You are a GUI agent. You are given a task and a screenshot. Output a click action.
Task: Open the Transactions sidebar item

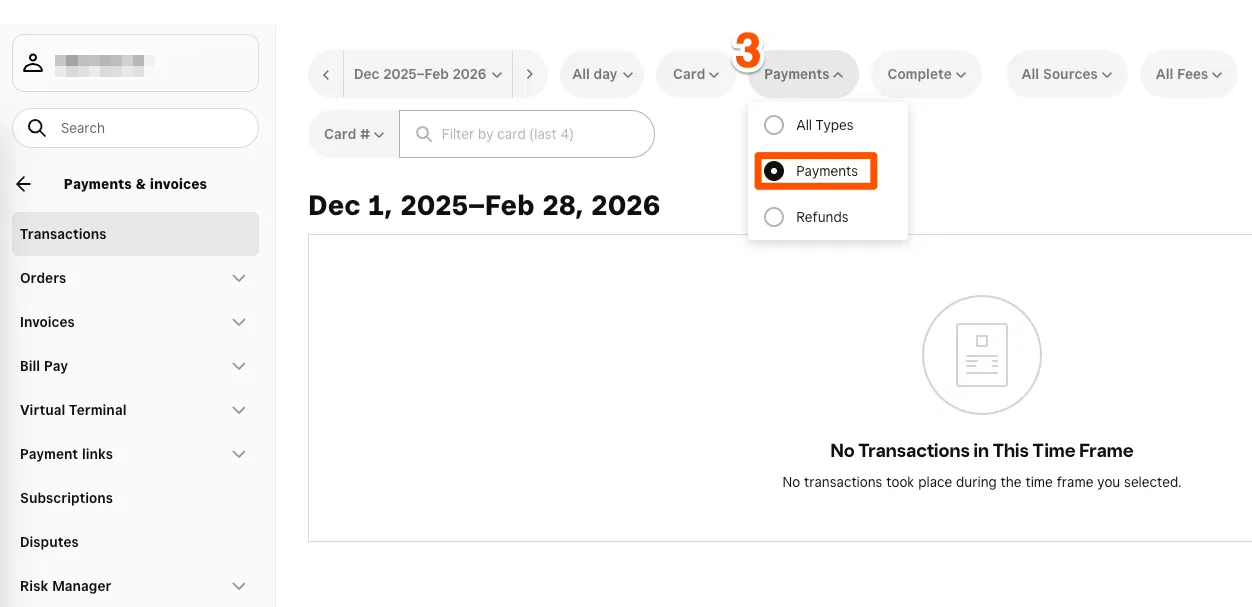tap(63, 234)
